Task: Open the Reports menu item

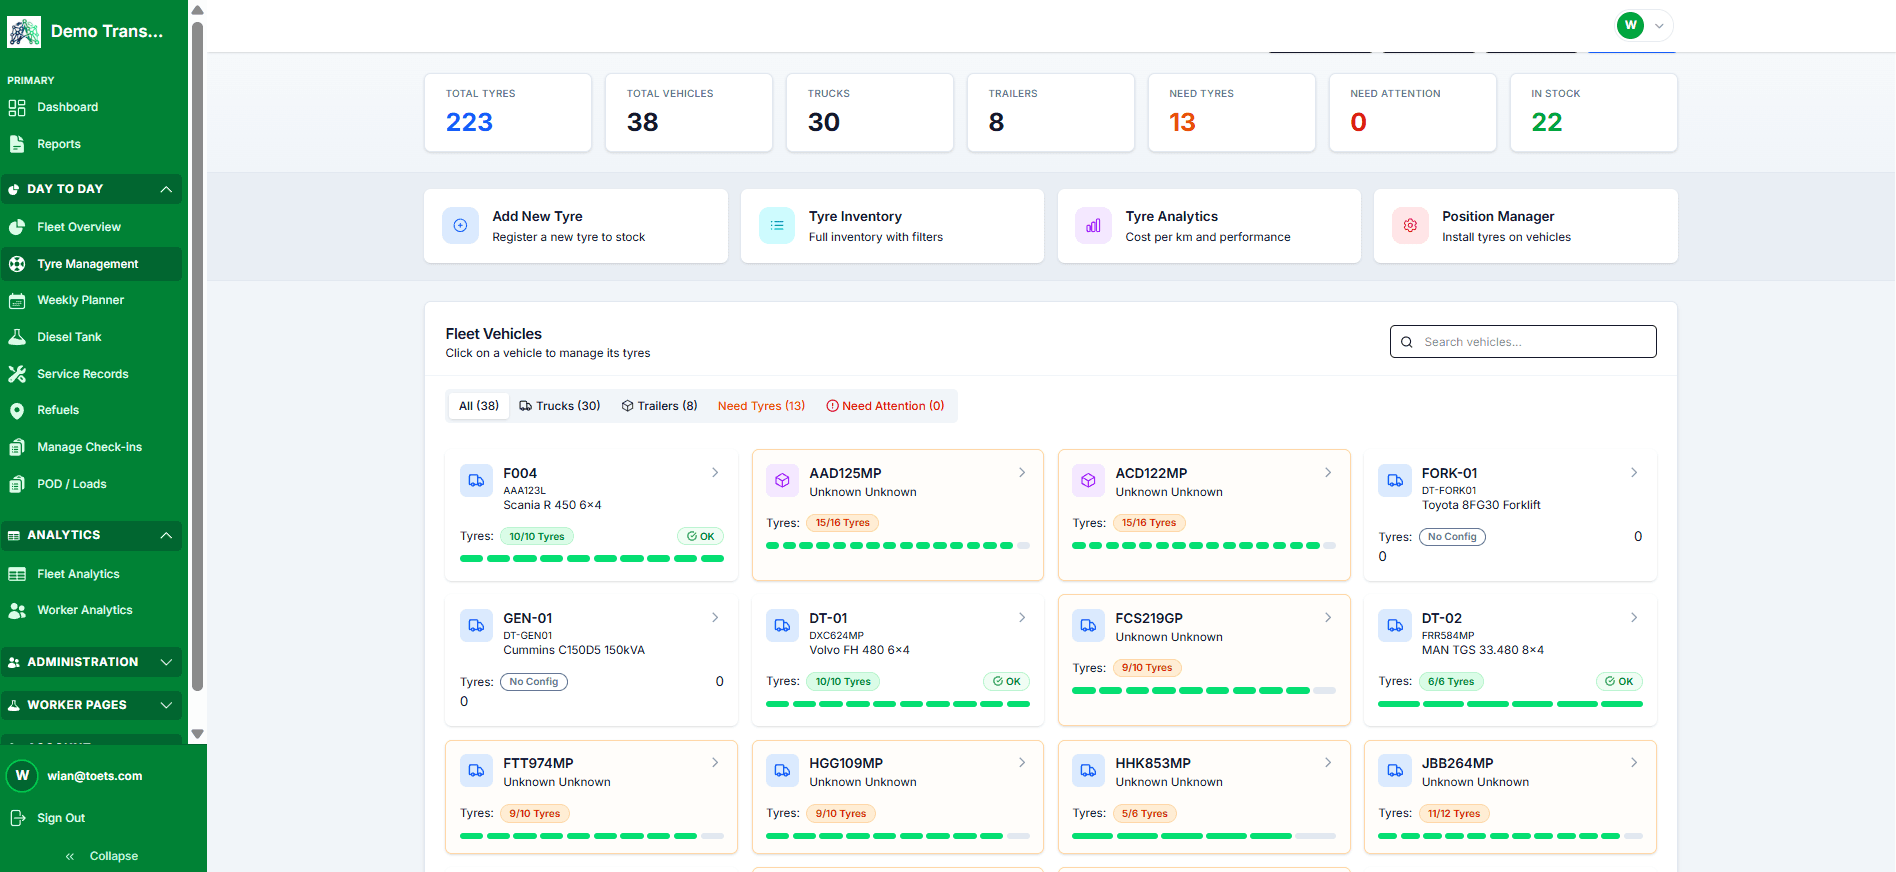Action: tap(92, 144)
